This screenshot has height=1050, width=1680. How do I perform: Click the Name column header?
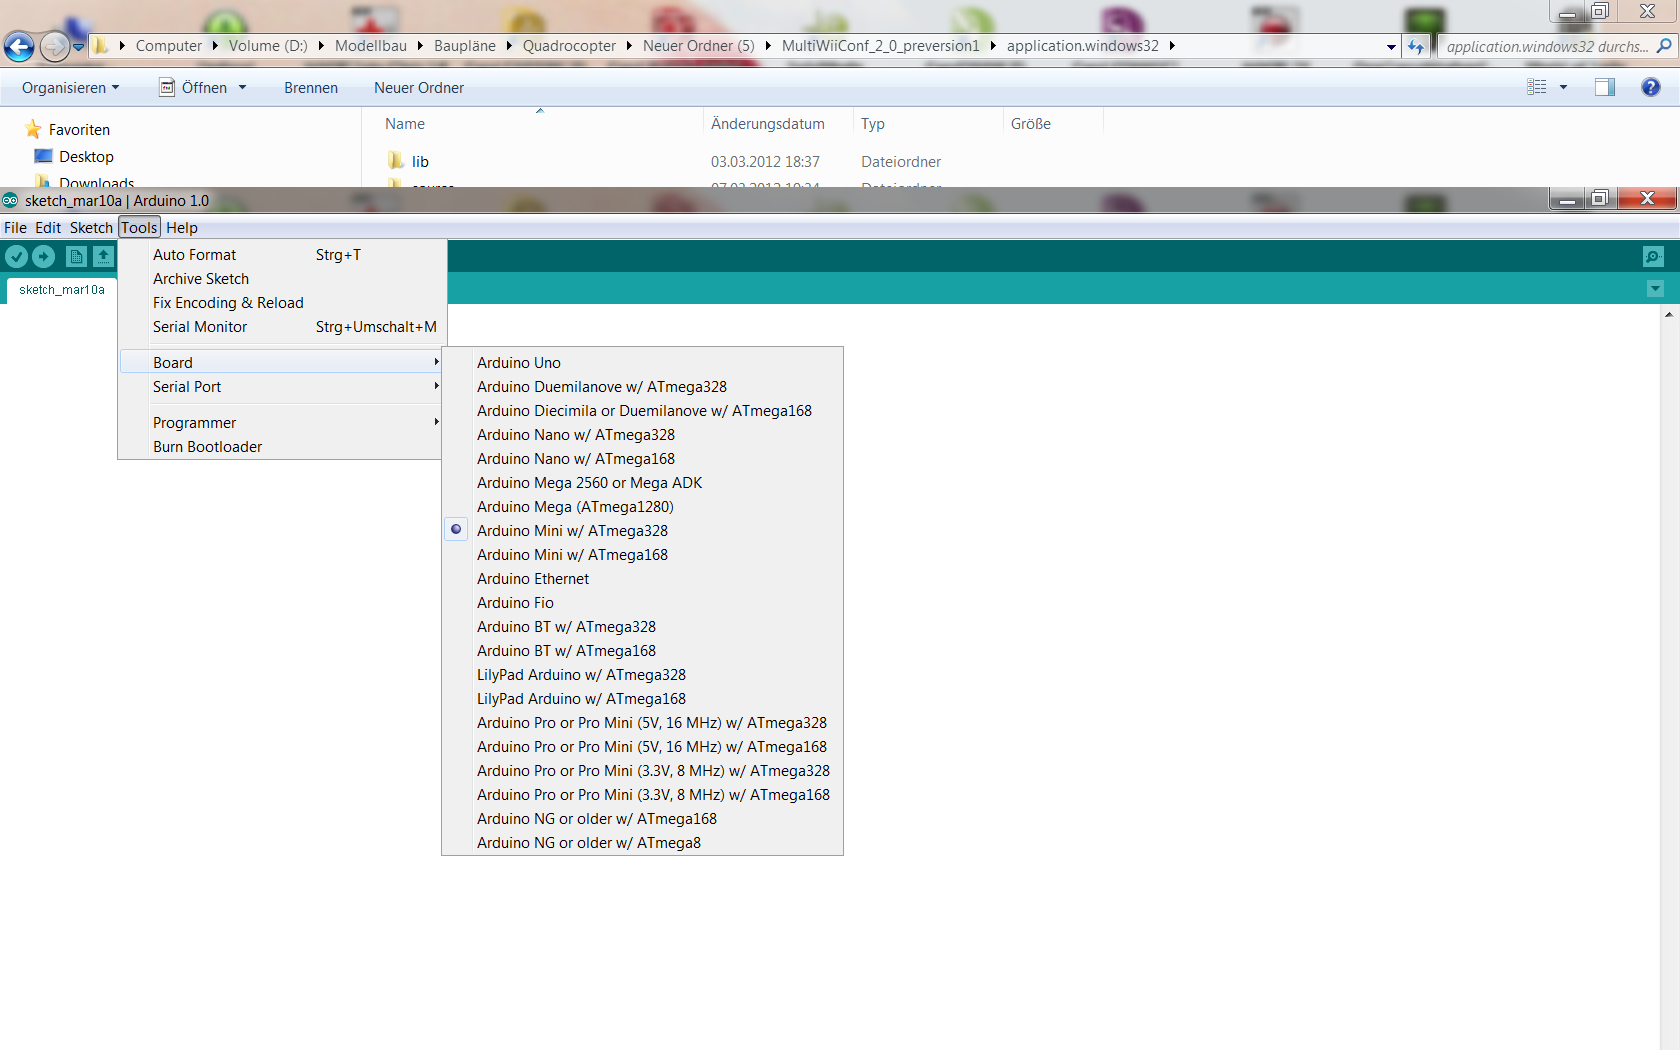coord(405,124)
